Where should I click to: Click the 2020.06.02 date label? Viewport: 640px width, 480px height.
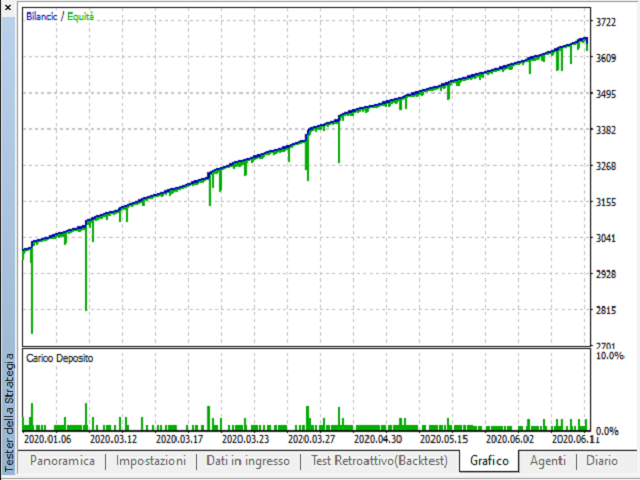point(510,440)
